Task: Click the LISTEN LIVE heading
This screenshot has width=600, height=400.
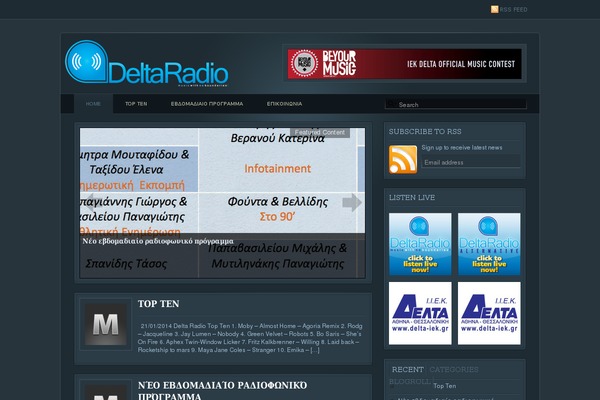Action: (x=412, y=198)
